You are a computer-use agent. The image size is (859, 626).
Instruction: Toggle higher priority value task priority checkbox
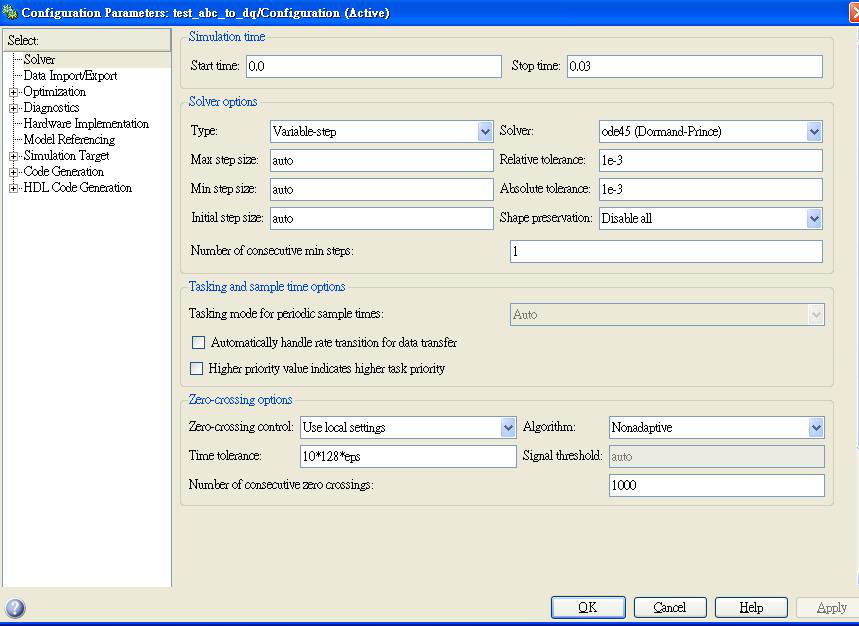point(197,369)
